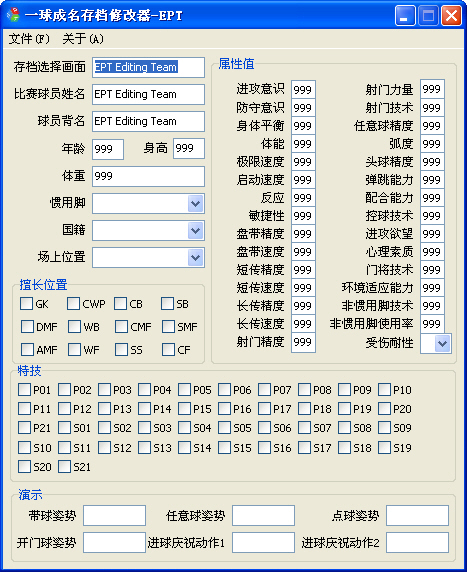This screenshot has width=467, height=572.
Task: Enable the P18 skill checkbox
Action: (x=304, y=409)
